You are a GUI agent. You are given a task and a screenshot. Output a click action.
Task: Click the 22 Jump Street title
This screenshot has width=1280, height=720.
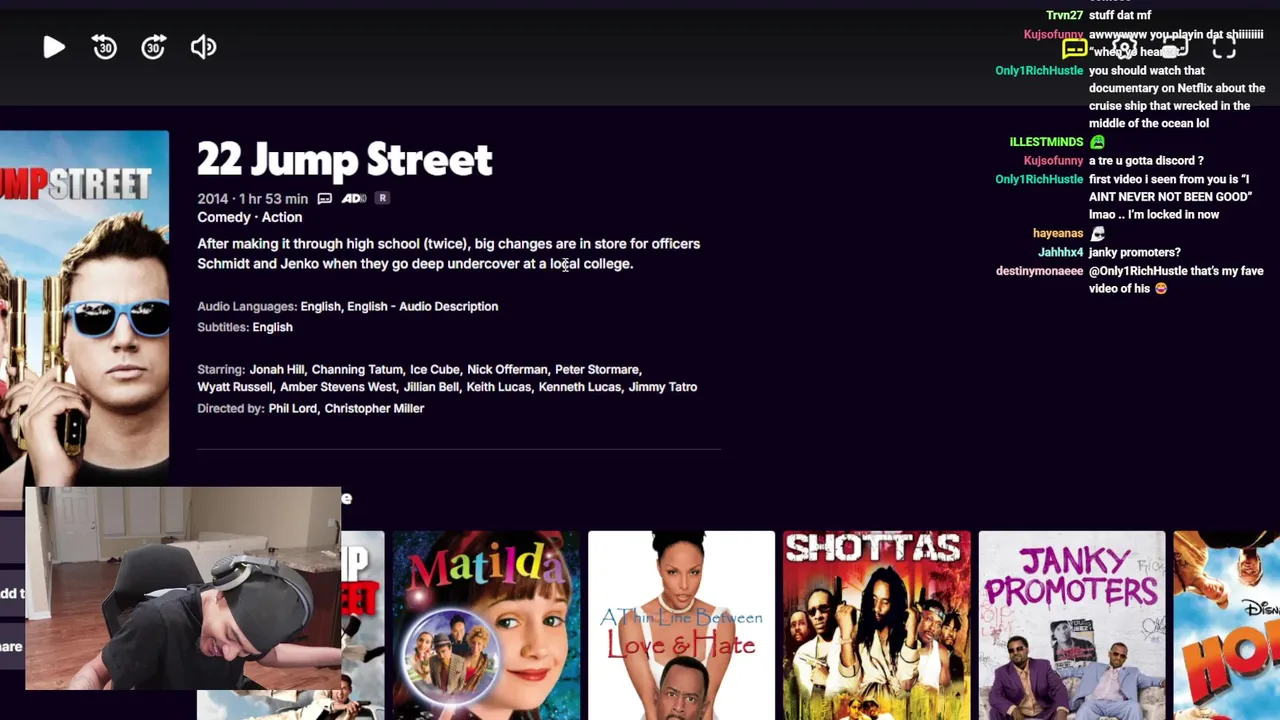click(x=345, y=159)
